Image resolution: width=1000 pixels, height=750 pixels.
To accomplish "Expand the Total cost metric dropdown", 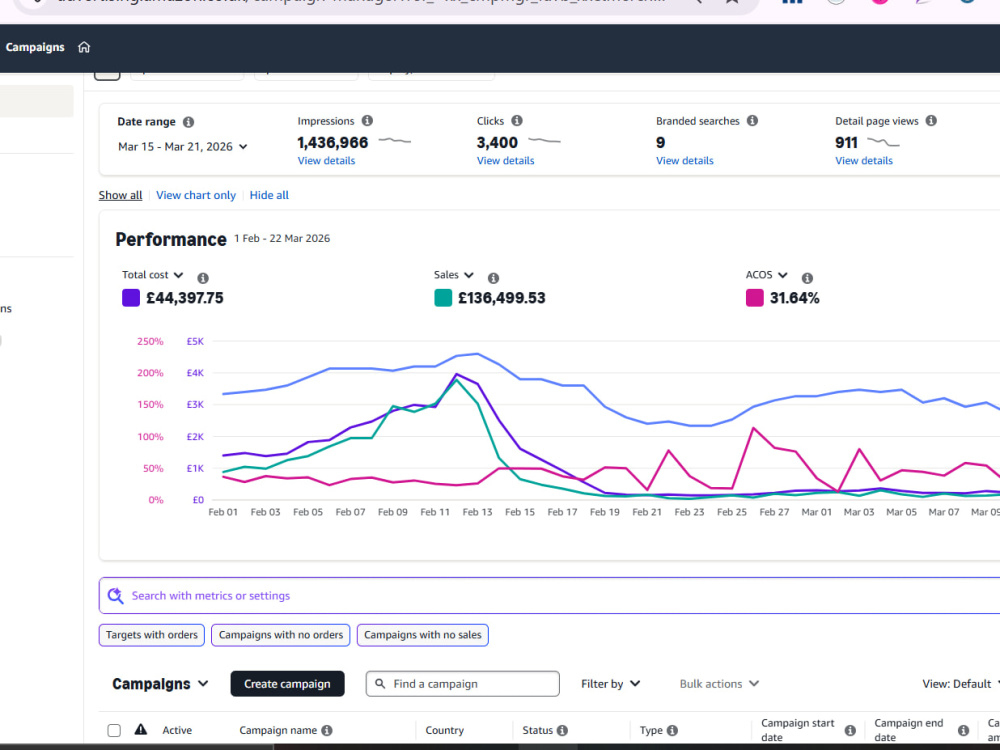I will click(x=152, y=275).
